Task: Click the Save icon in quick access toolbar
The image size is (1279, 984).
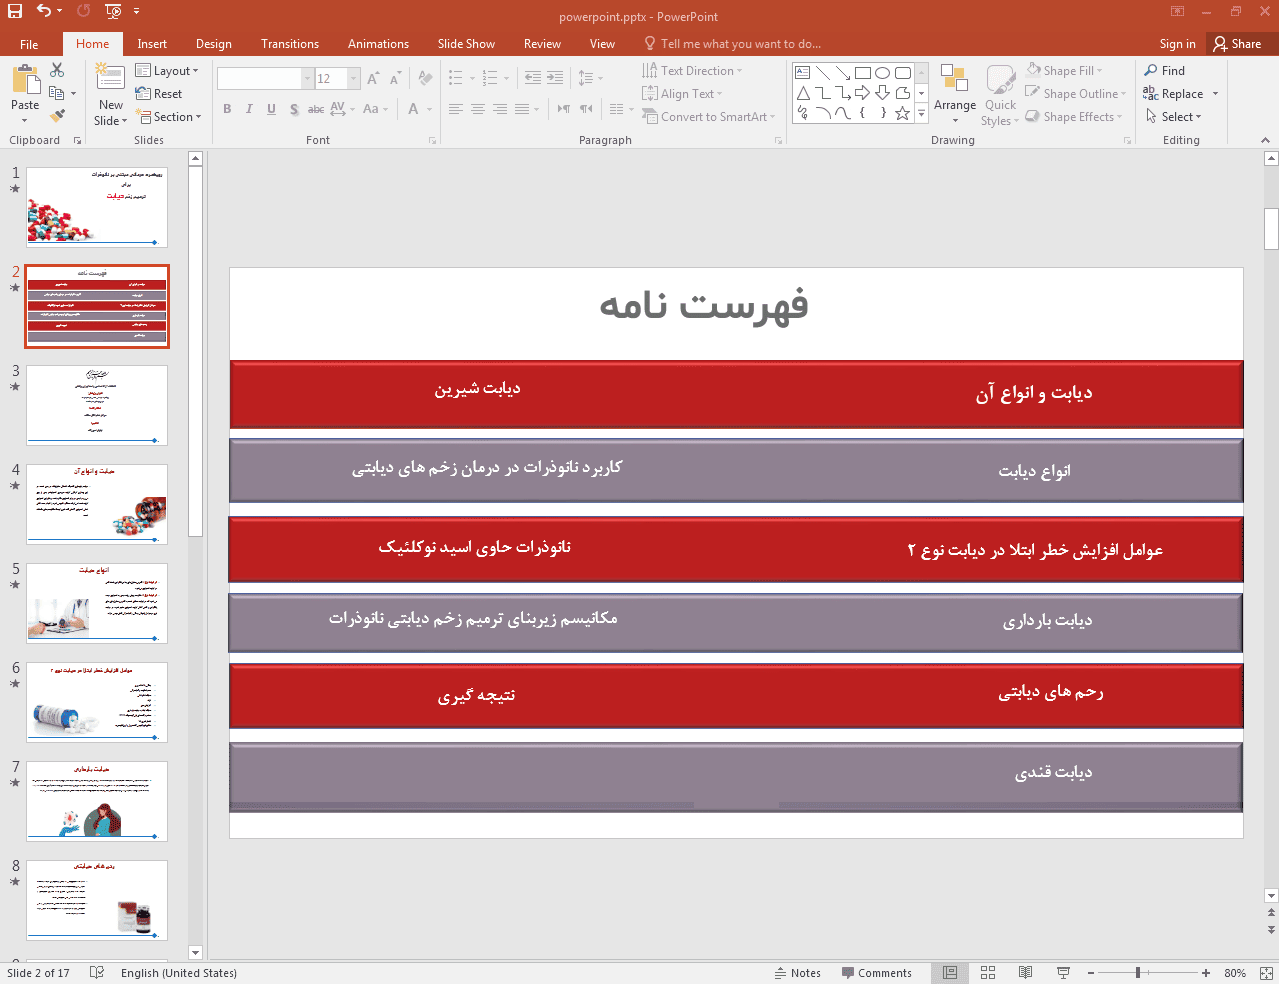Action: click(x=14, y=11)
